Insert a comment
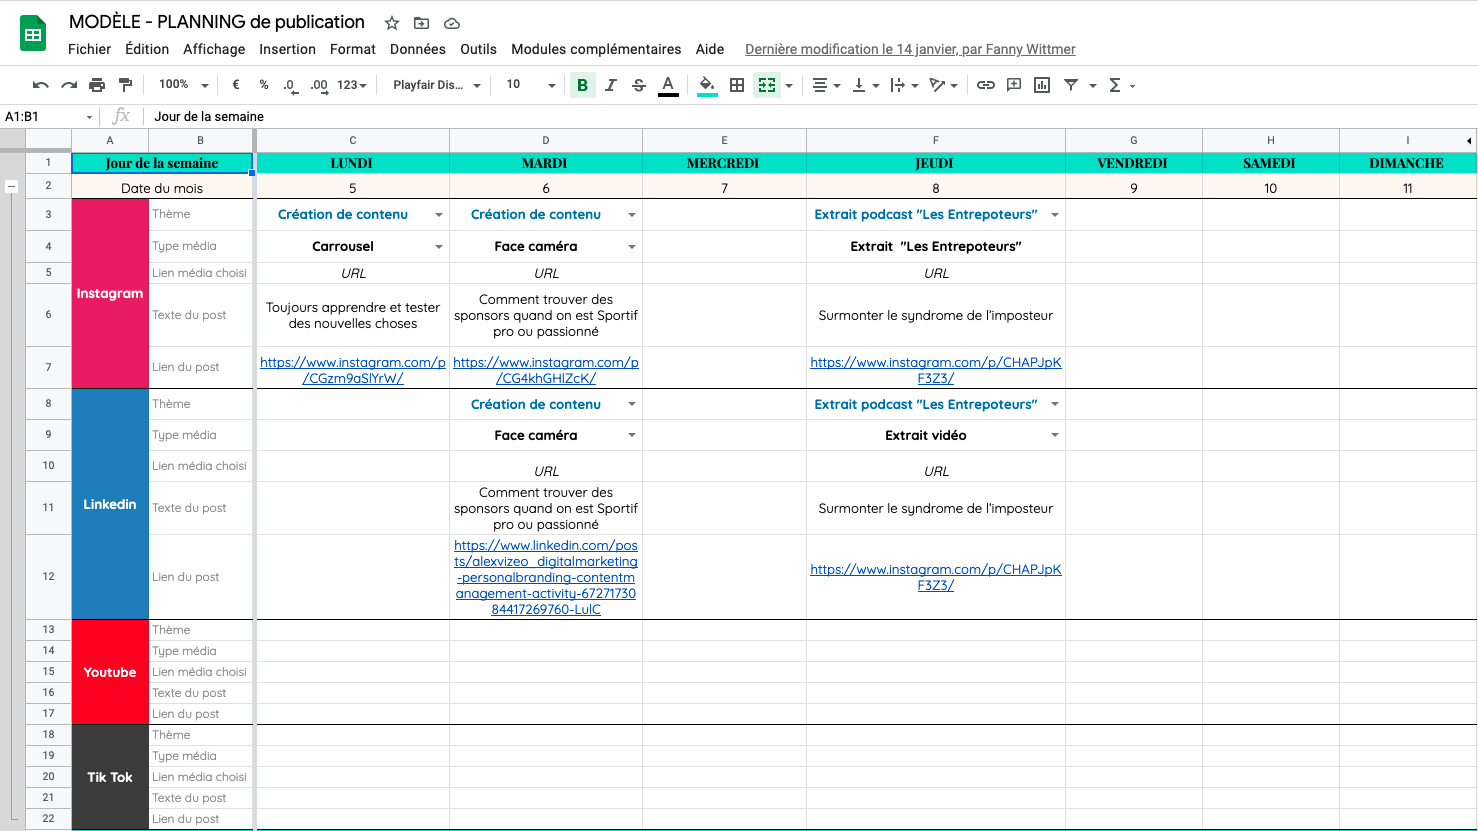The height and width of the screenshot is (831, 1478). pyautogui.click(x=1014, y=85)
